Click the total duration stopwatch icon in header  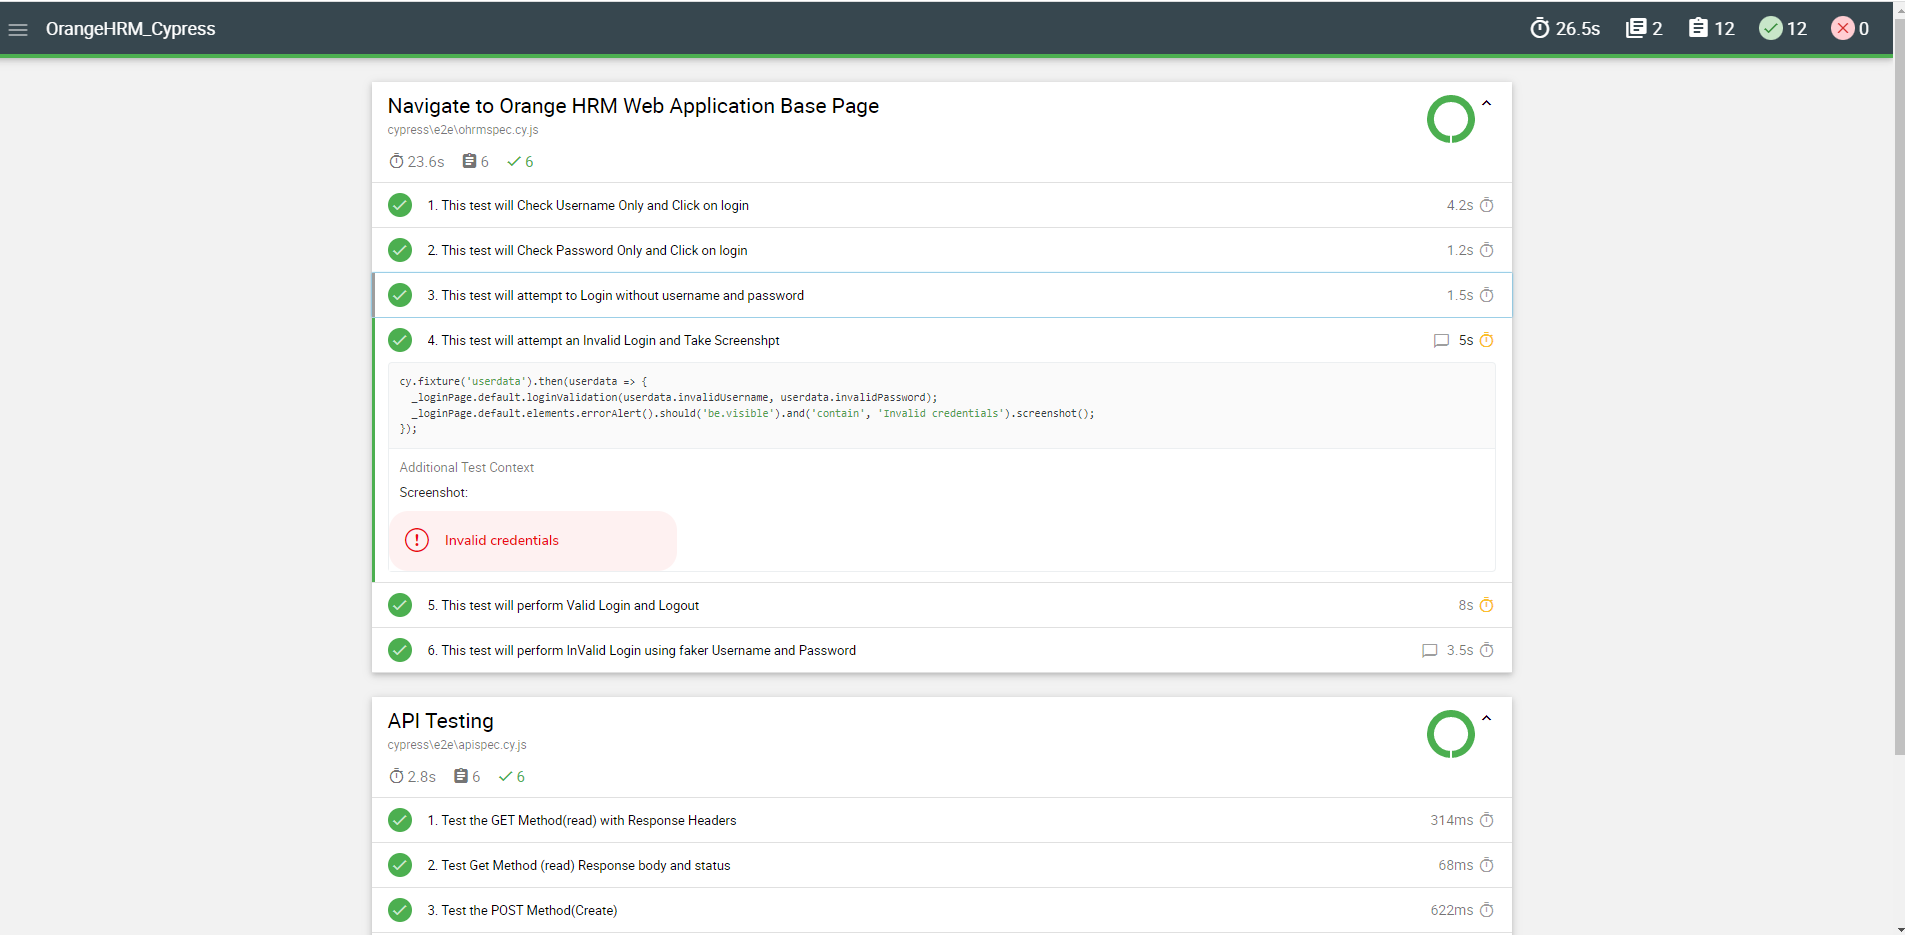pos(1540,28)
